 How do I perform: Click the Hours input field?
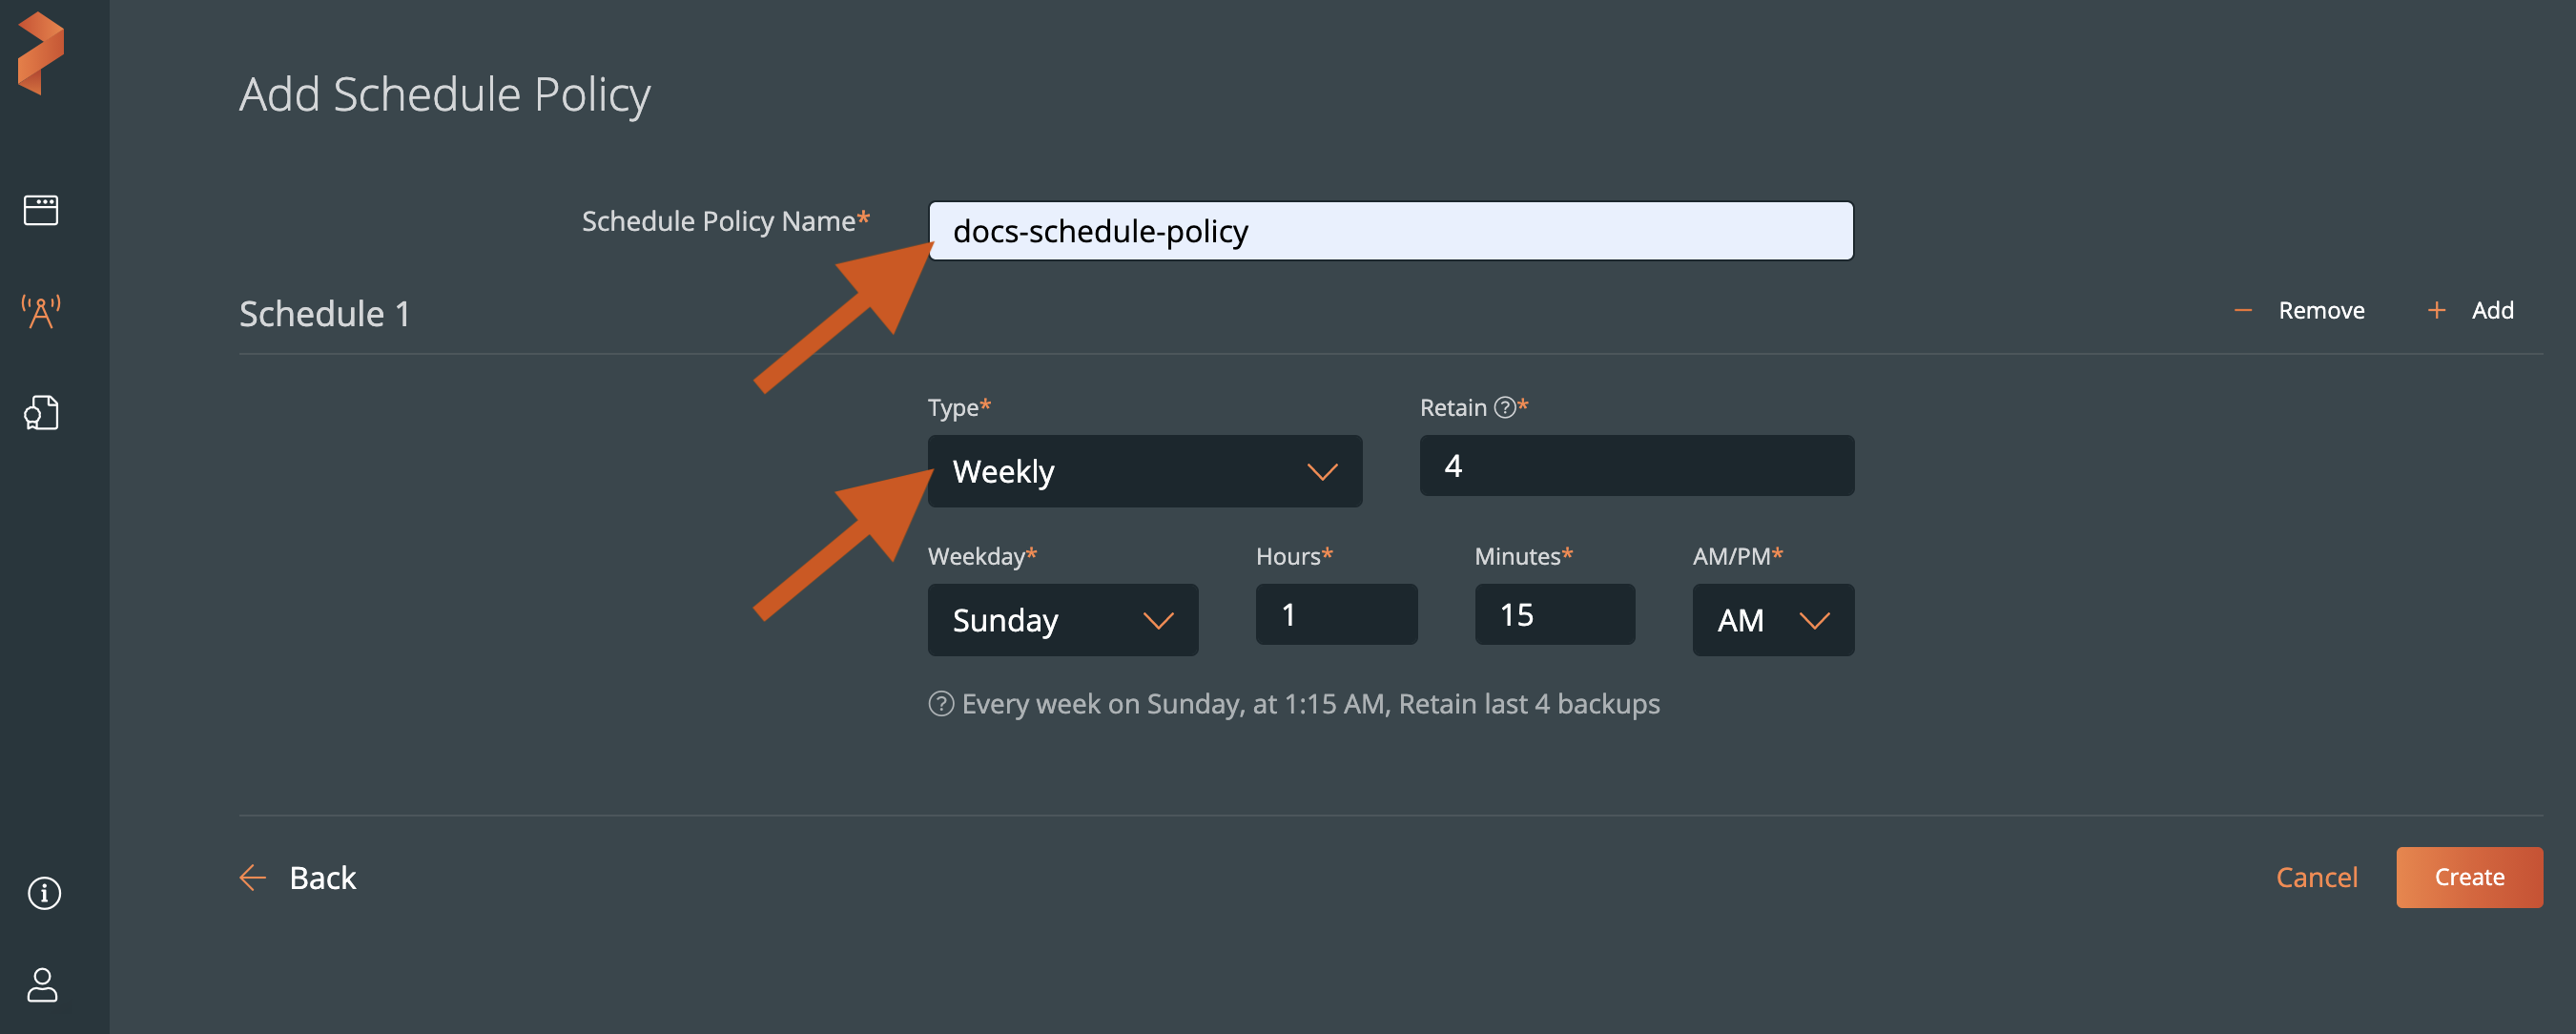[1336, 615]
